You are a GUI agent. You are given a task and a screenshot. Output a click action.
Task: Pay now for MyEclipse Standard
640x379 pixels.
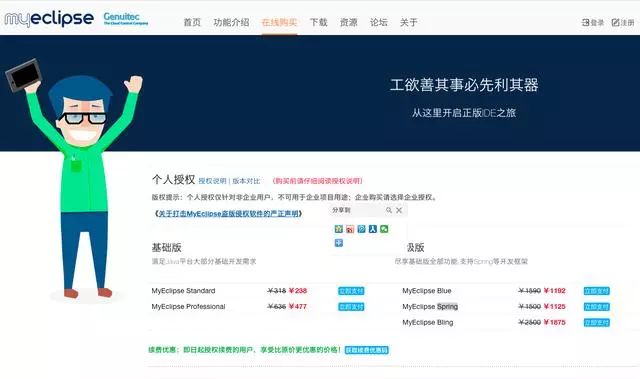click(x=351, y=291)
